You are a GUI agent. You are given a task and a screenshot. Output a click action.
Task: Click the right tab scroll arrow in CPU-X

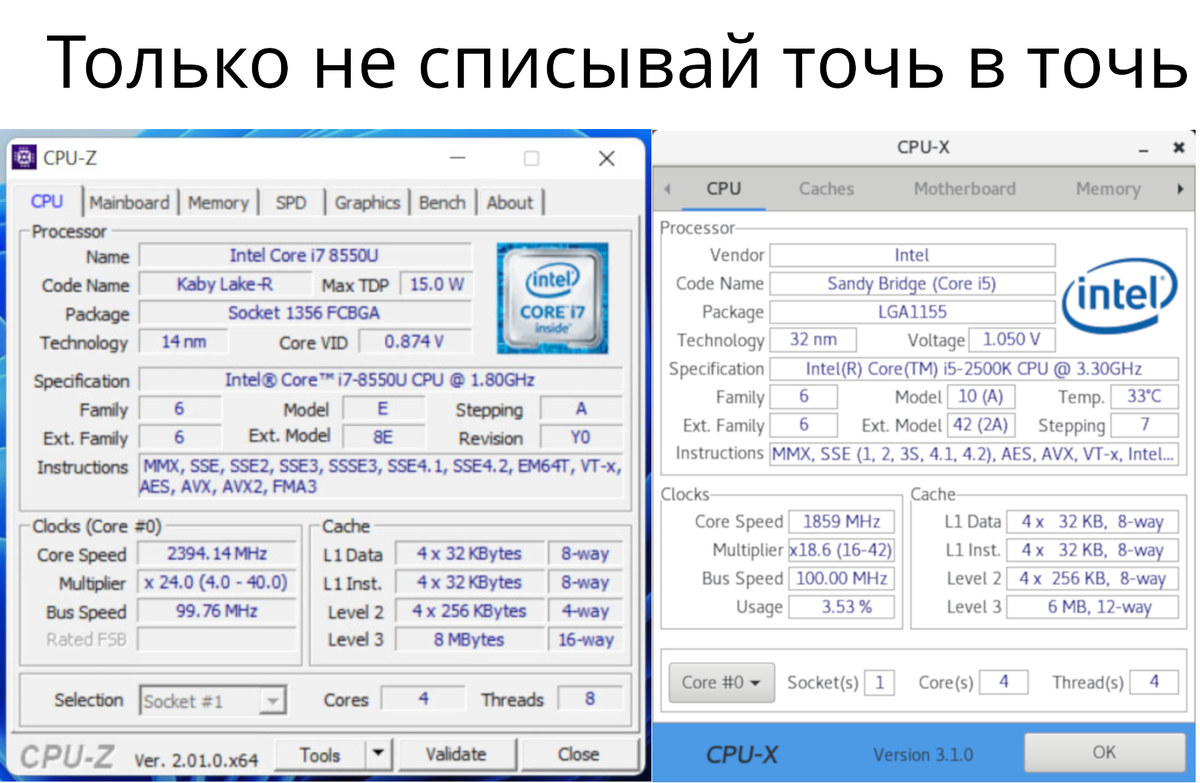[x=1180, y=188]
